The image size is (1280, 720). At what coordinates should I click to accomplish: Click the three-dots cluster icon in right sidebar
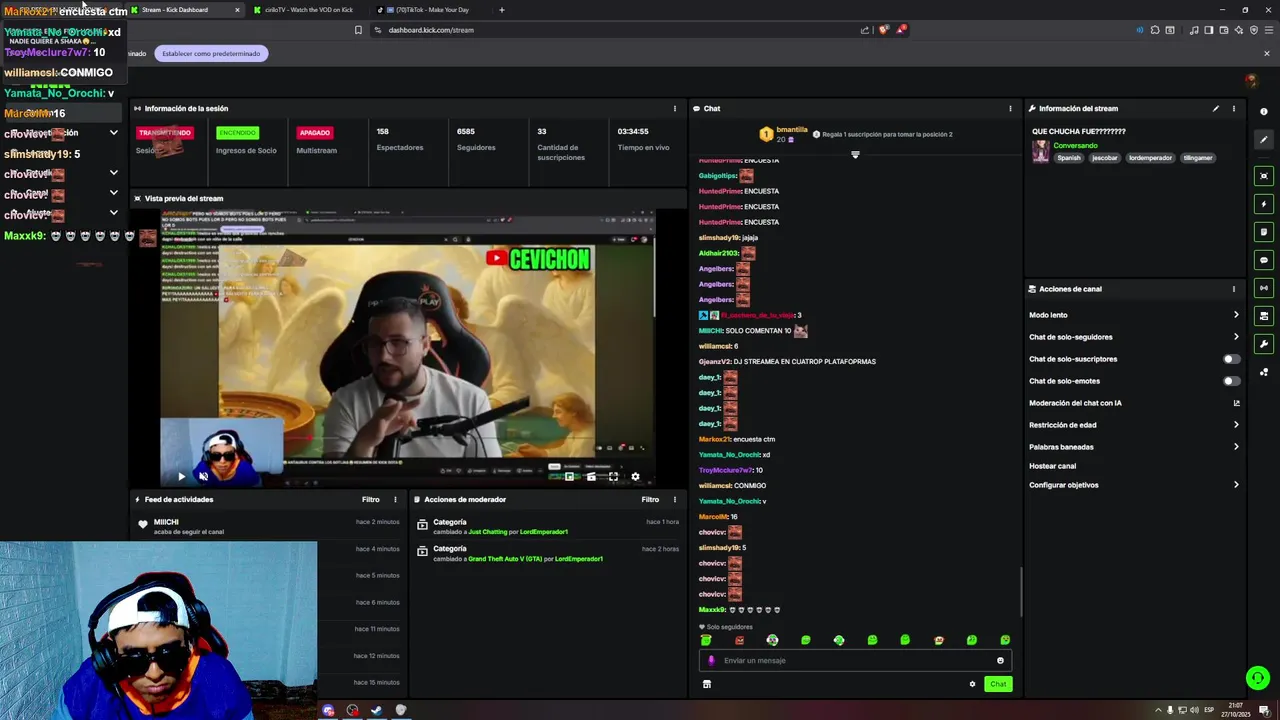[1264, 372]
